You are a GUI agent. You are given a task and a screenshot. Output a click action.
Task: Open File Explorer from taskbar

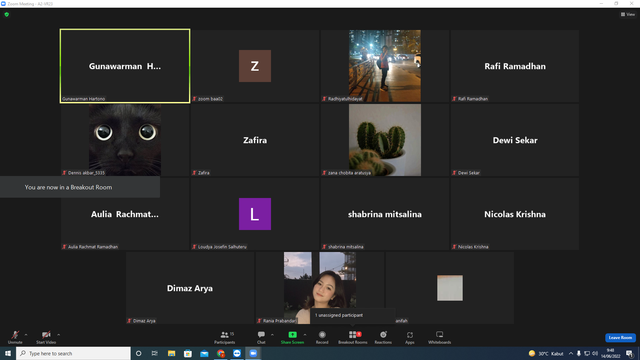coord(171,353)
